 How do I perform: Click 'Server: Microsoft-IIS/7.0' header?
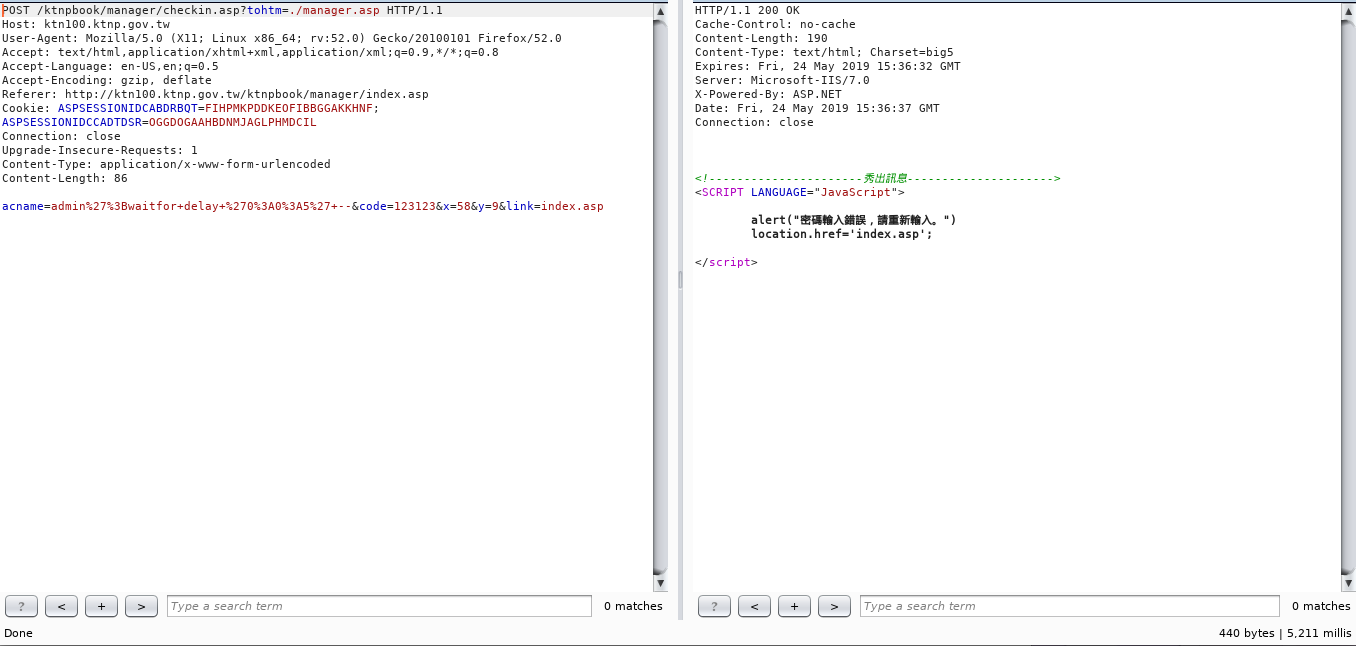(782, 80)
